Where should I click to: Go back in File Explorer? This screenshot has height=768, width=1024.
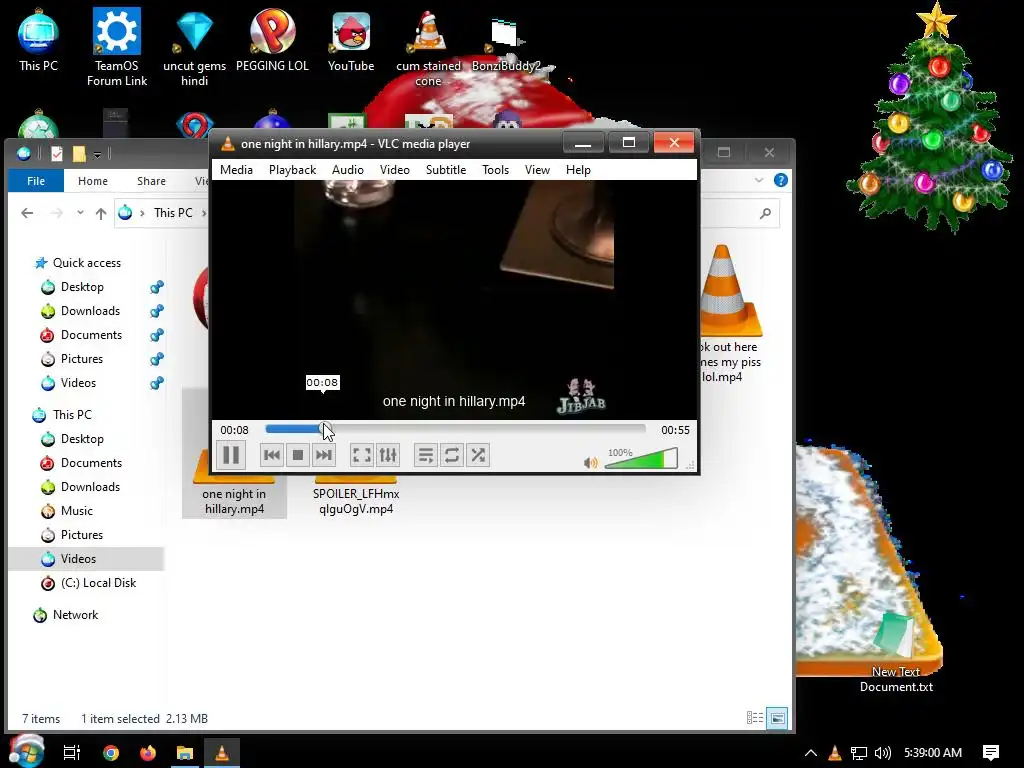[x=27, y=213]
